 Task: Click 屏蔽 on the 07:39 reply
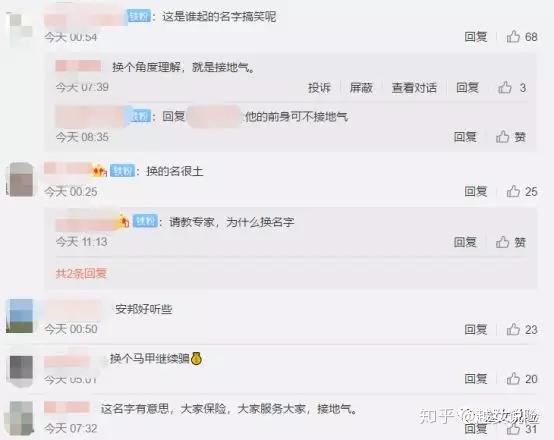coord(361,88)
